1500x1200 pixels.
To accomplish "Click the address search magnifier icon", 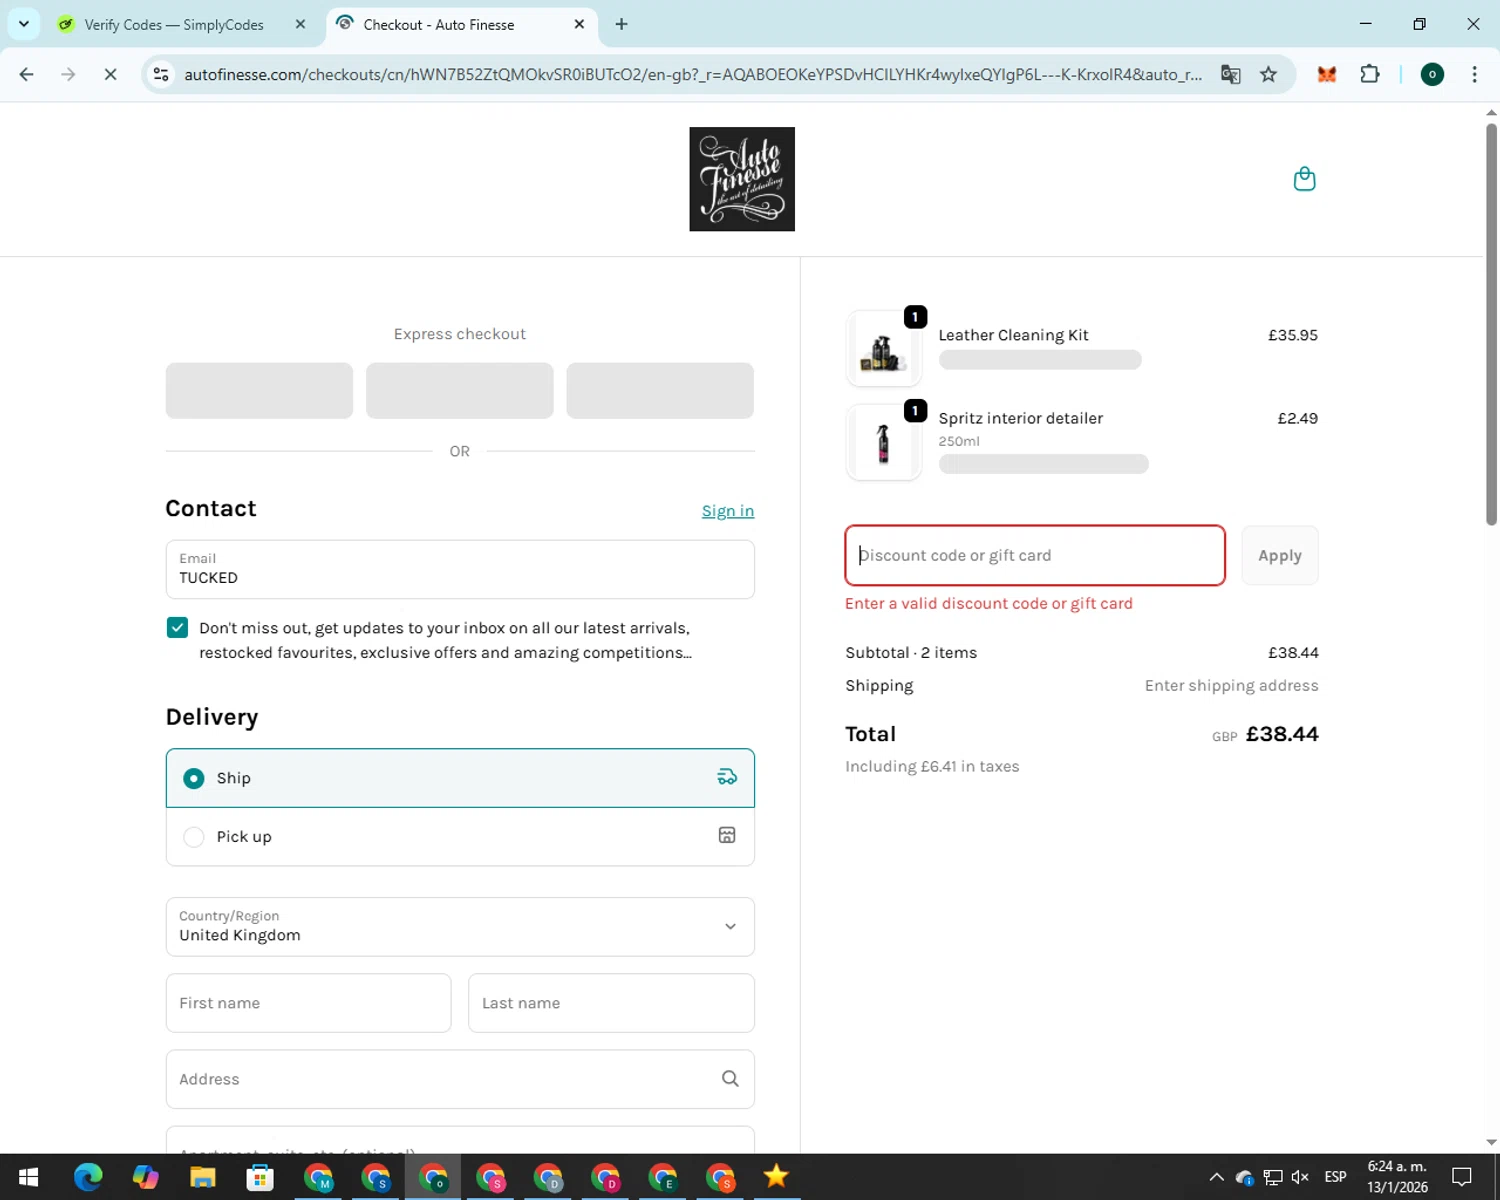I will 730,1078.
